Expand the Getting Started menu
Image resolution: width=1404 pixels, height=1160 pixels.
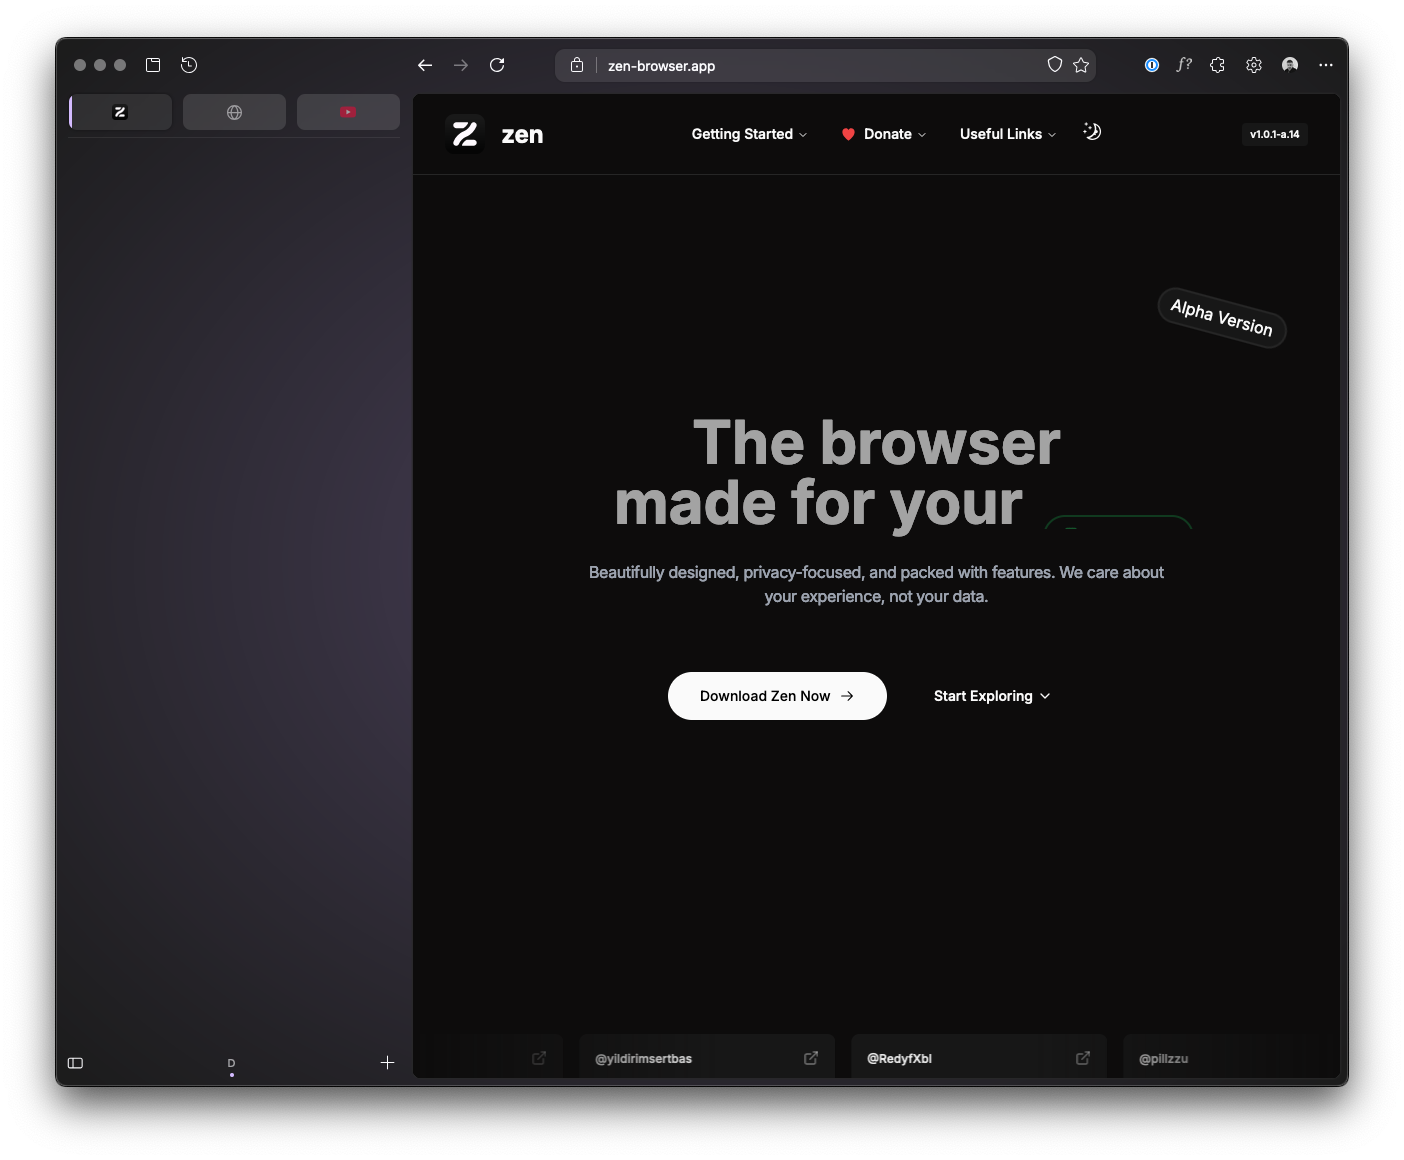[749, 134]
